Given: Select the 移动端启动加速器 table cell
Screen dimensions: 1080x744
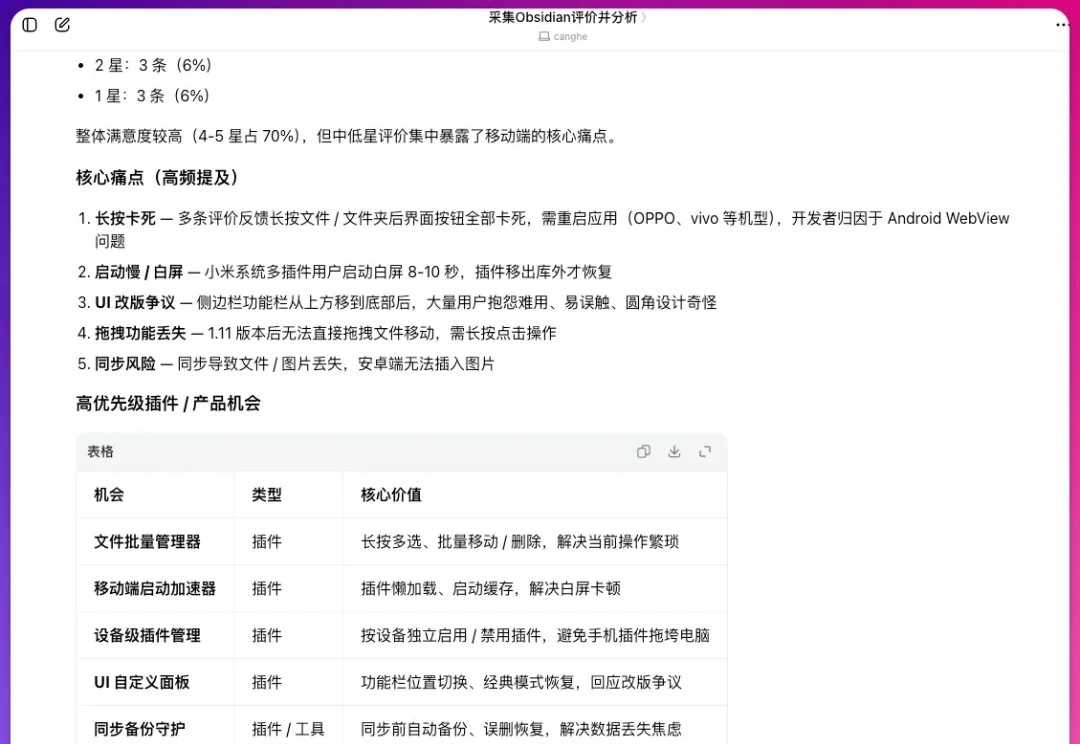Looking at the screenshot, I should pos(155,588).
